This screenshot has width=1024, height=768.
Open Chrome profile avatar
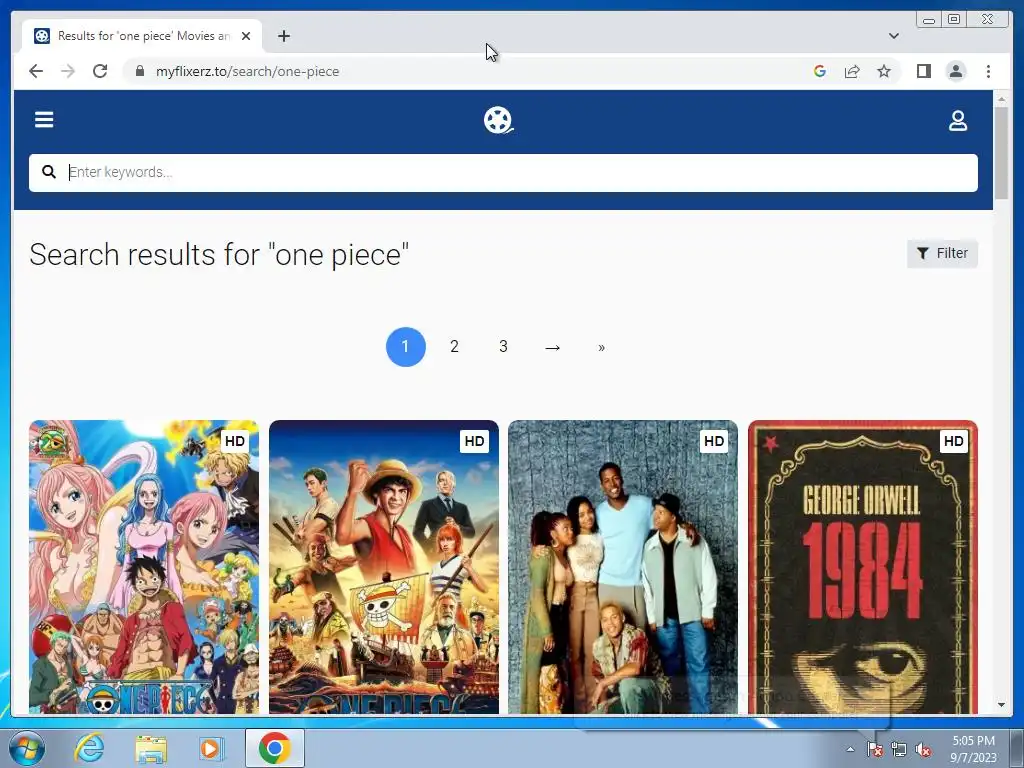955,71
